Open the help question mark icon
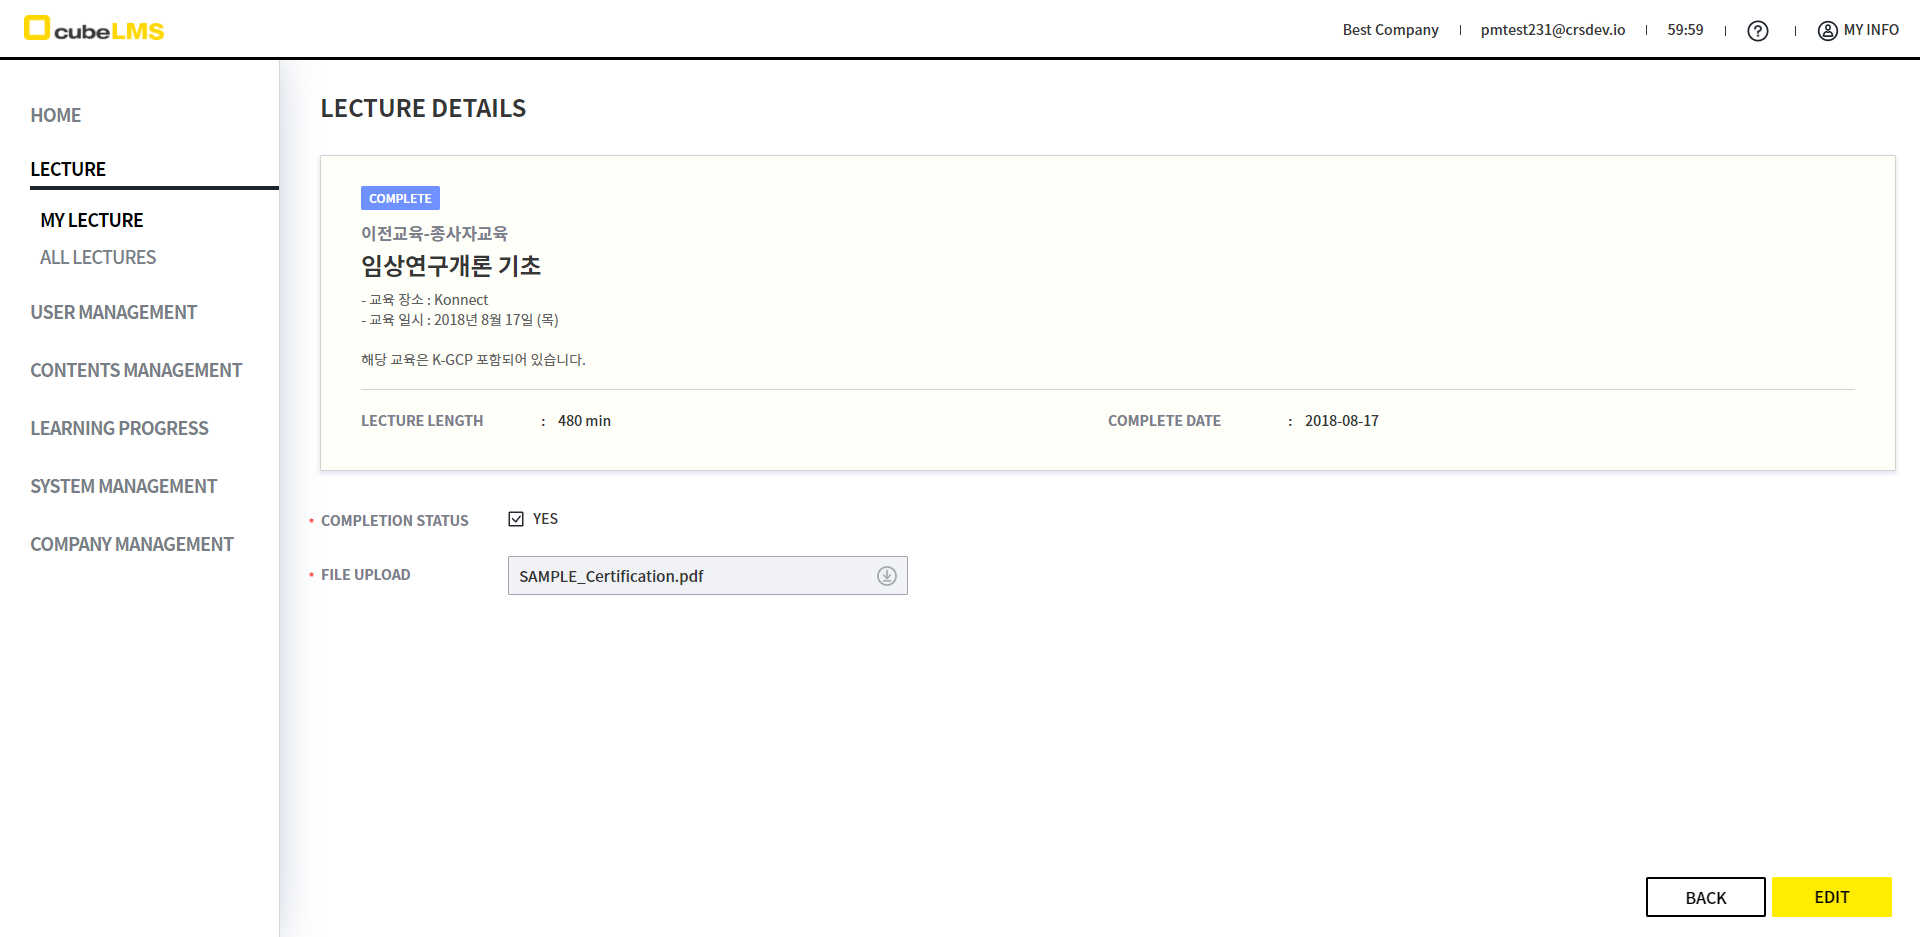This screenshot has height=937, width=1920. [x=1757, y=31]
